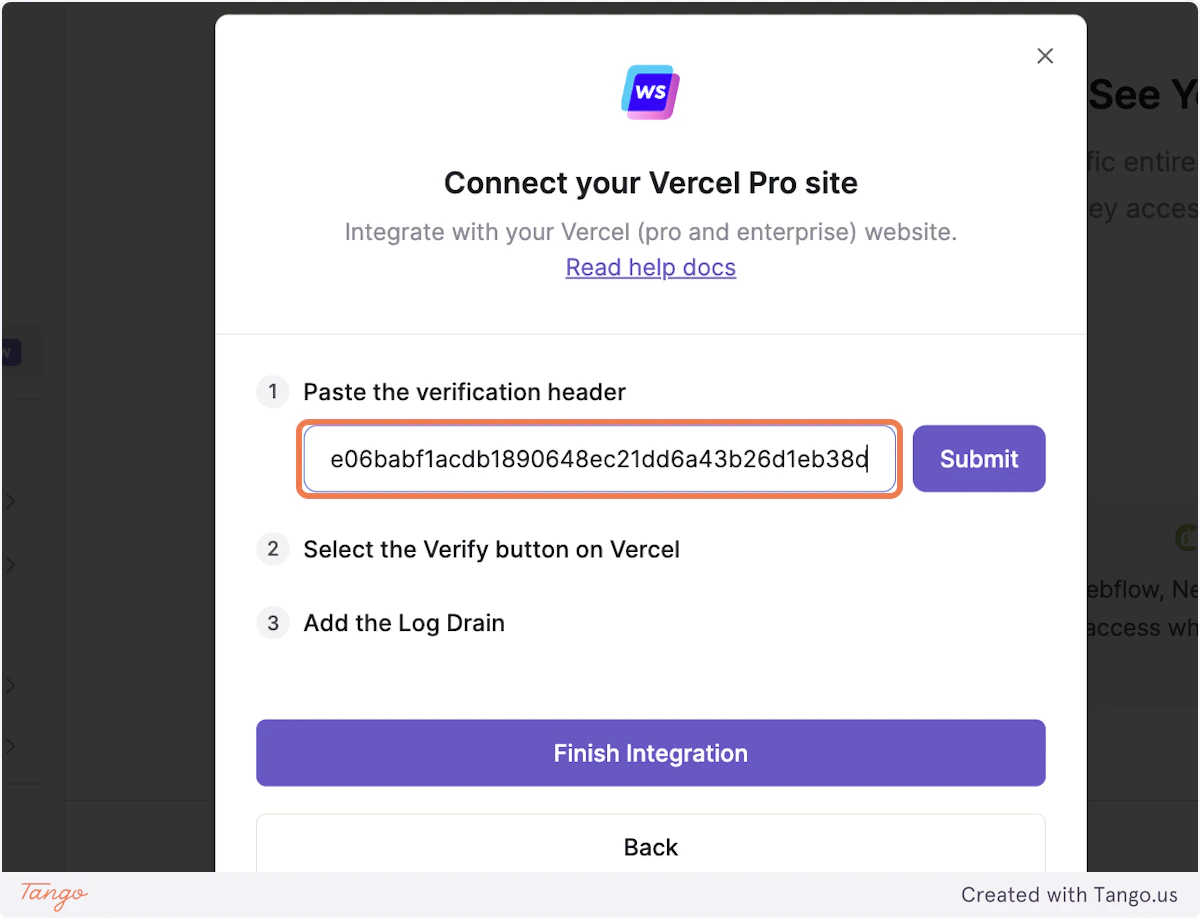
Task: Open the Read help docs link
Action: [x=650, y=267]
